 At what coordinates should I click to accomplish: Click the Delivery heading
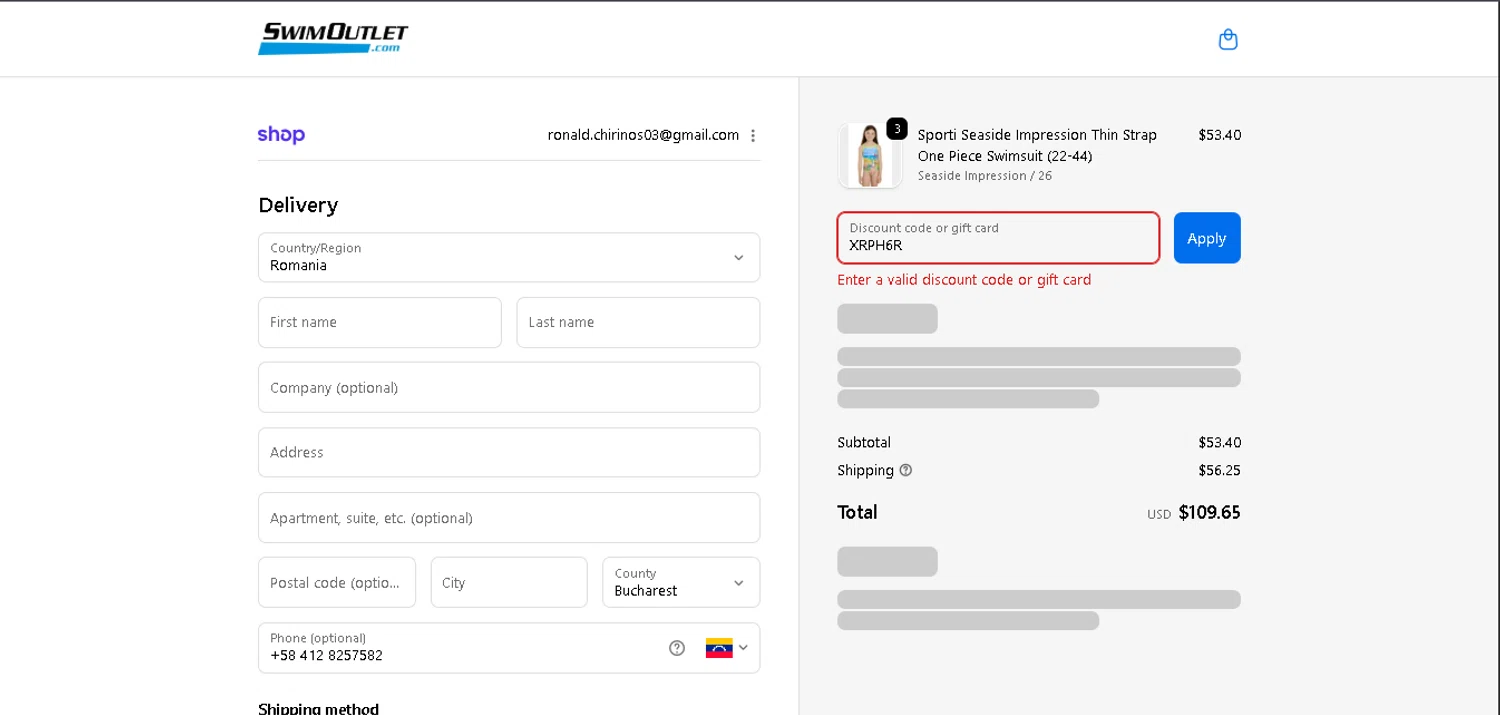pyautogui.click(x=298, y=205)
